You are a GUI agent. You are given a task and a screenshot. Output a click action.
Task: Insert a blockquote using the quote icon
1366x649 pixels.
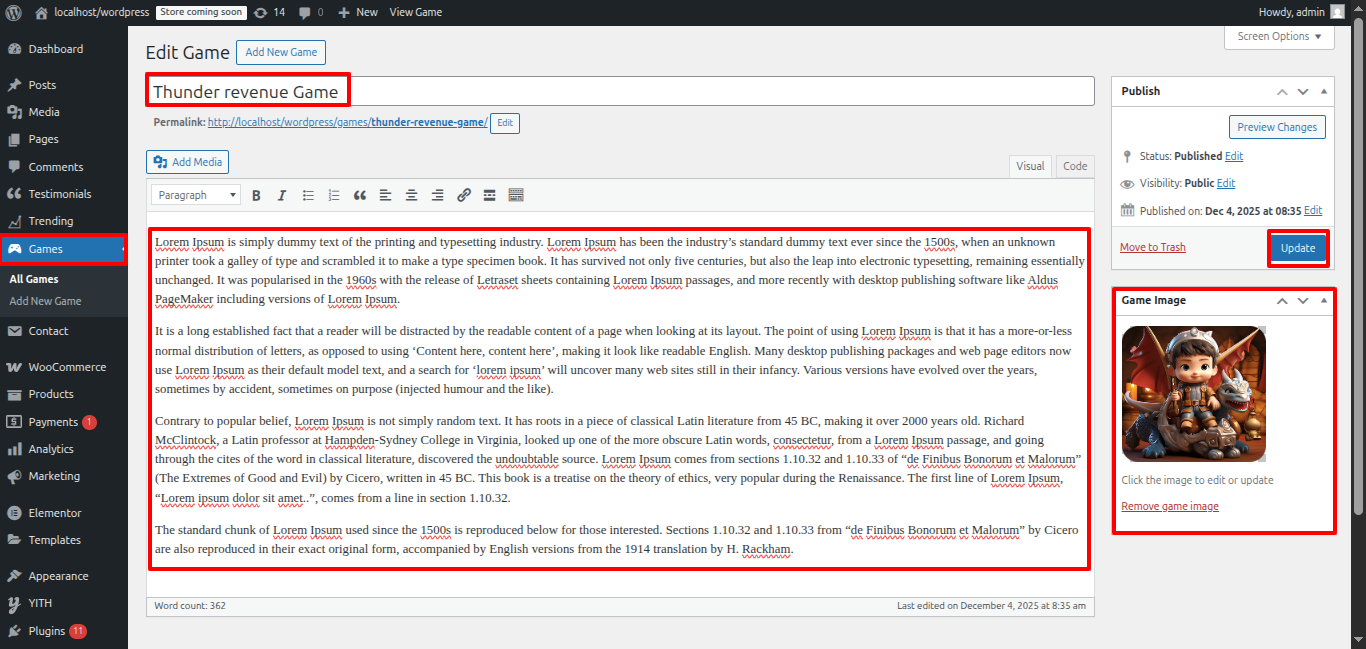[360, 195]
